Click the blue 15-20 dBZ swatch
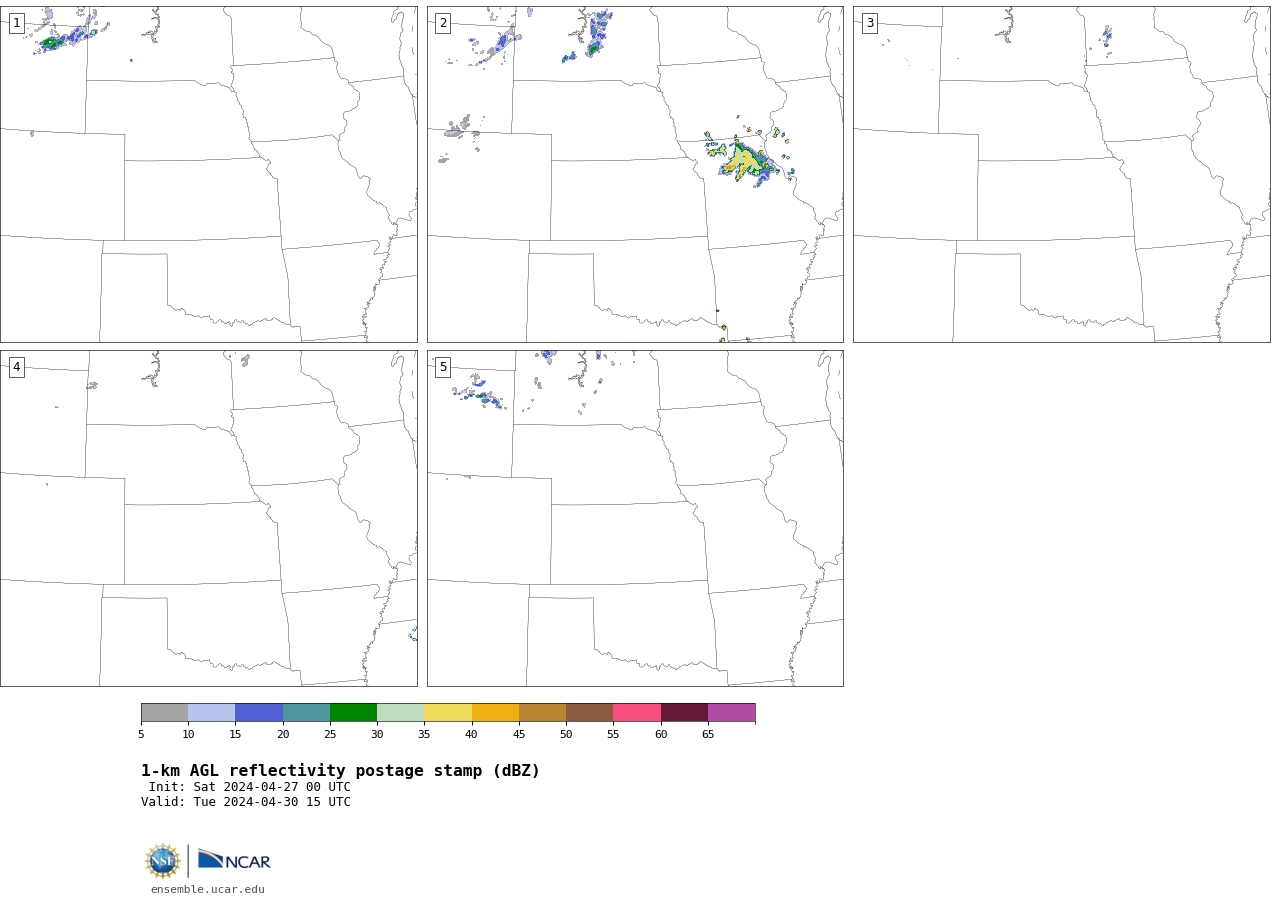Viewport: 1280px width, 901px height. [x=259, y=713]
